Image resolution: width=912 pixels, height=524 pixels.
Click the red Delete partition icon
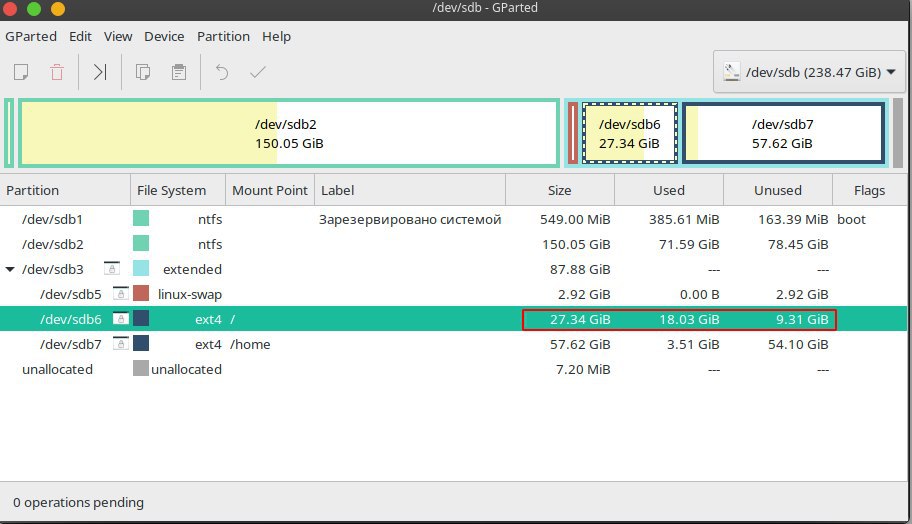coord(56,72)
